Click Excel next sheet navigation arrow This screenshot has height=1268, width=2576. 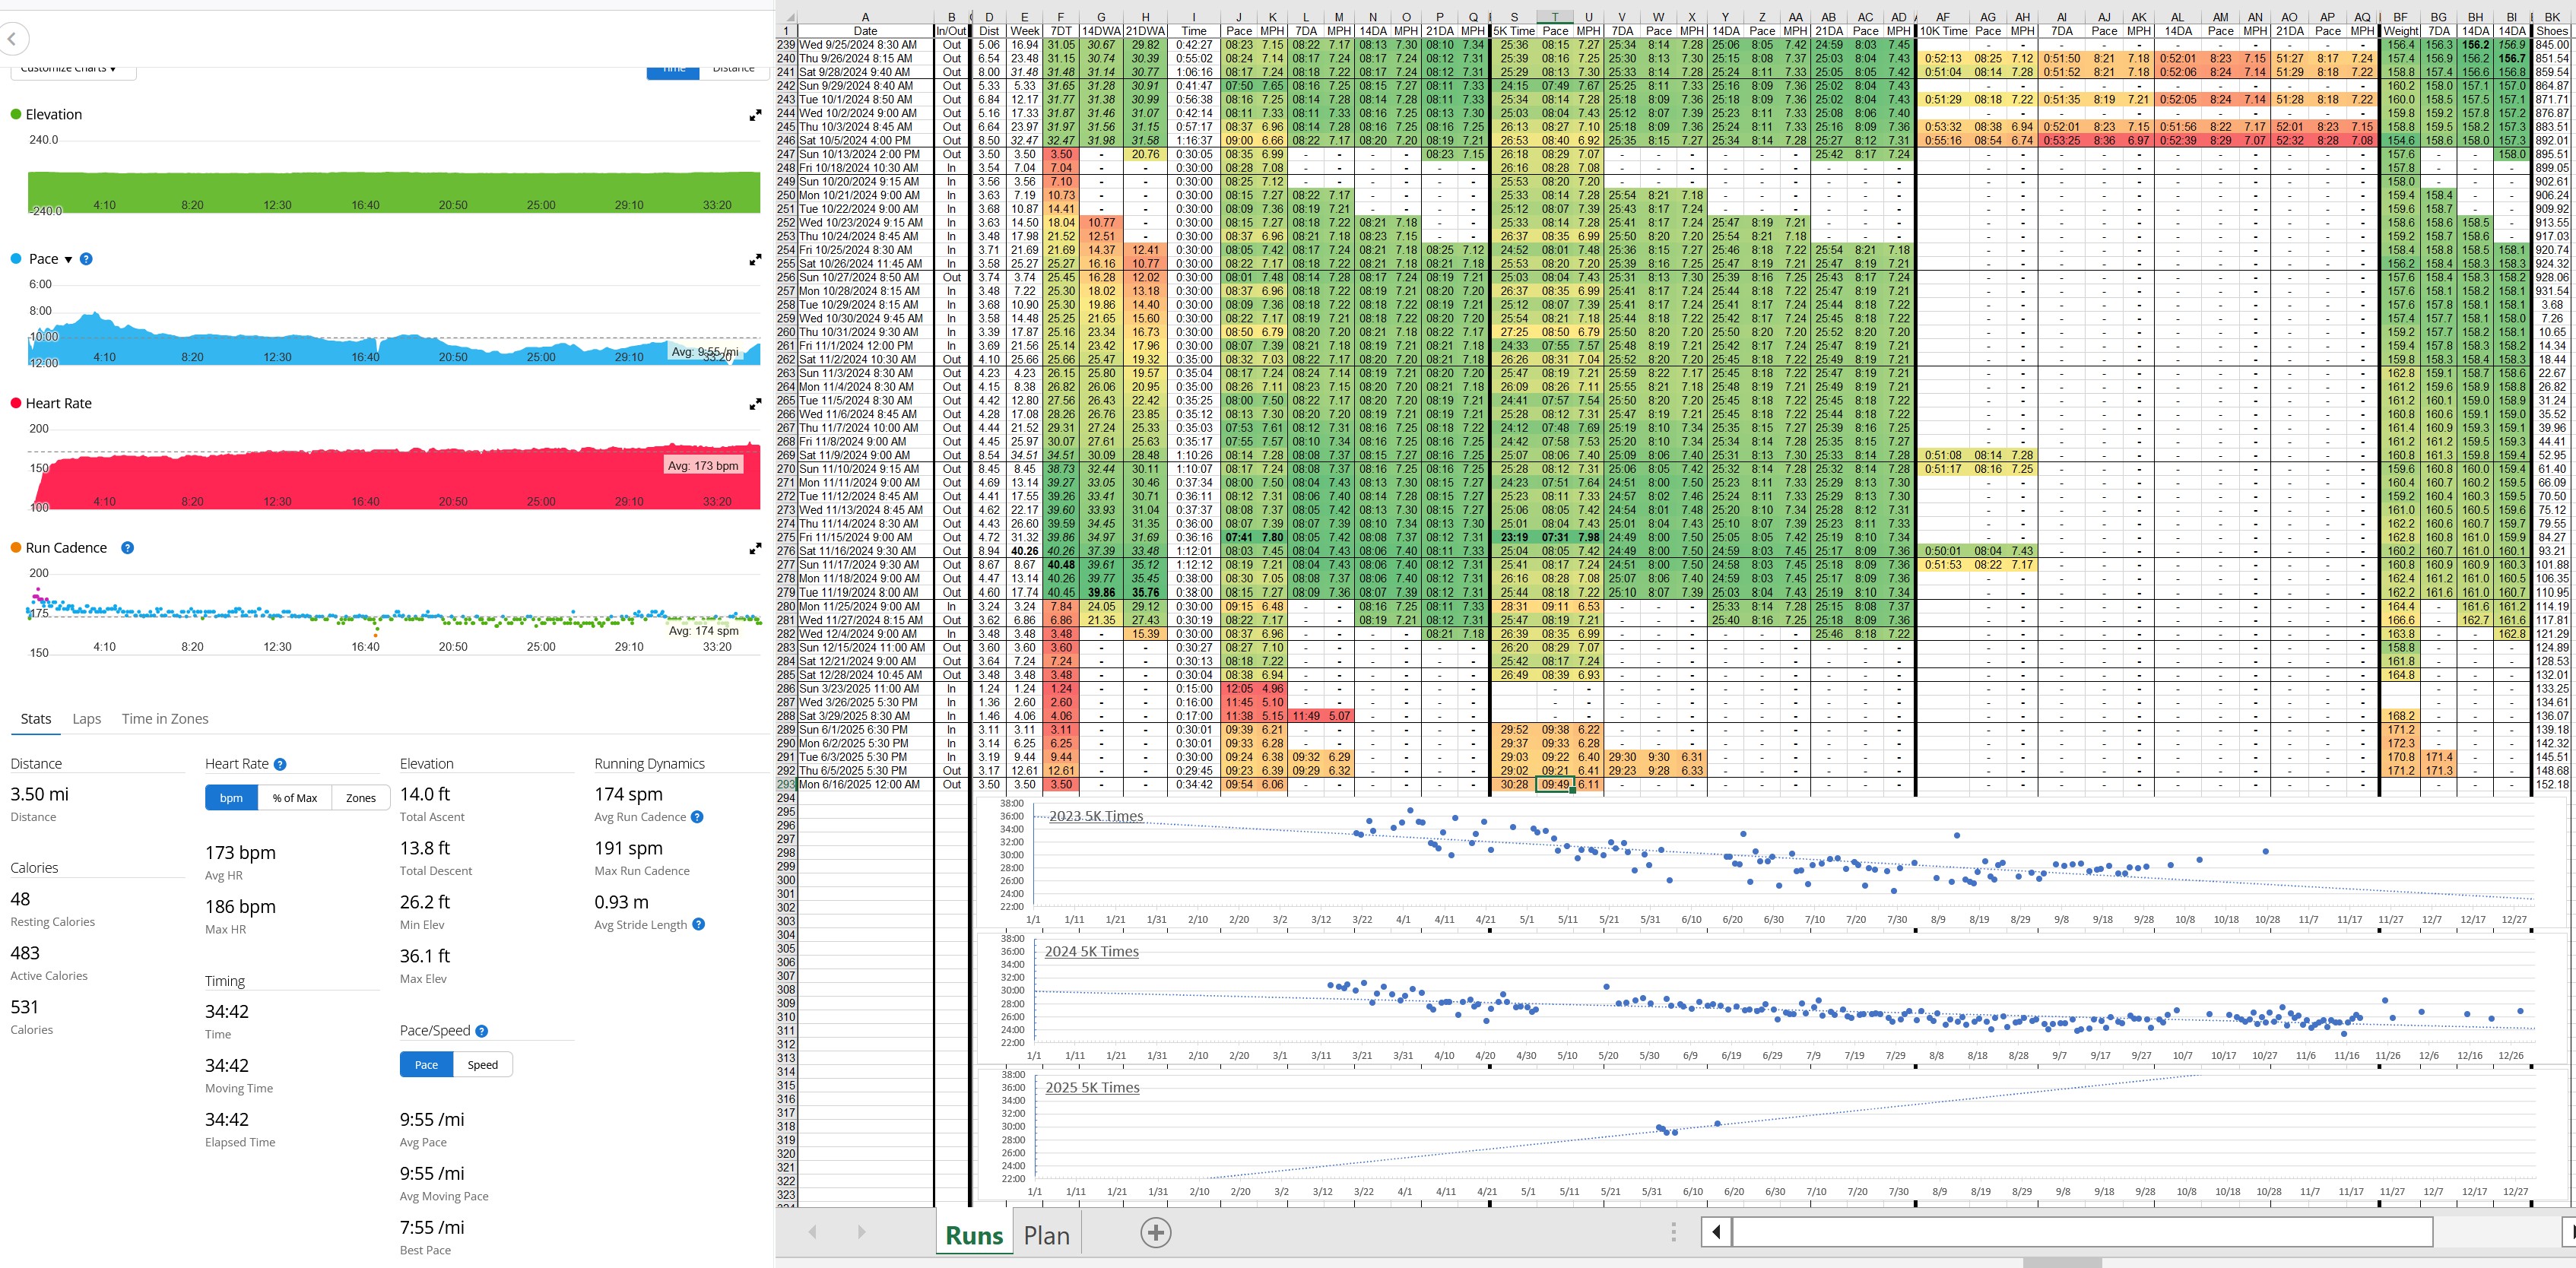click(x=861, y=1232)
